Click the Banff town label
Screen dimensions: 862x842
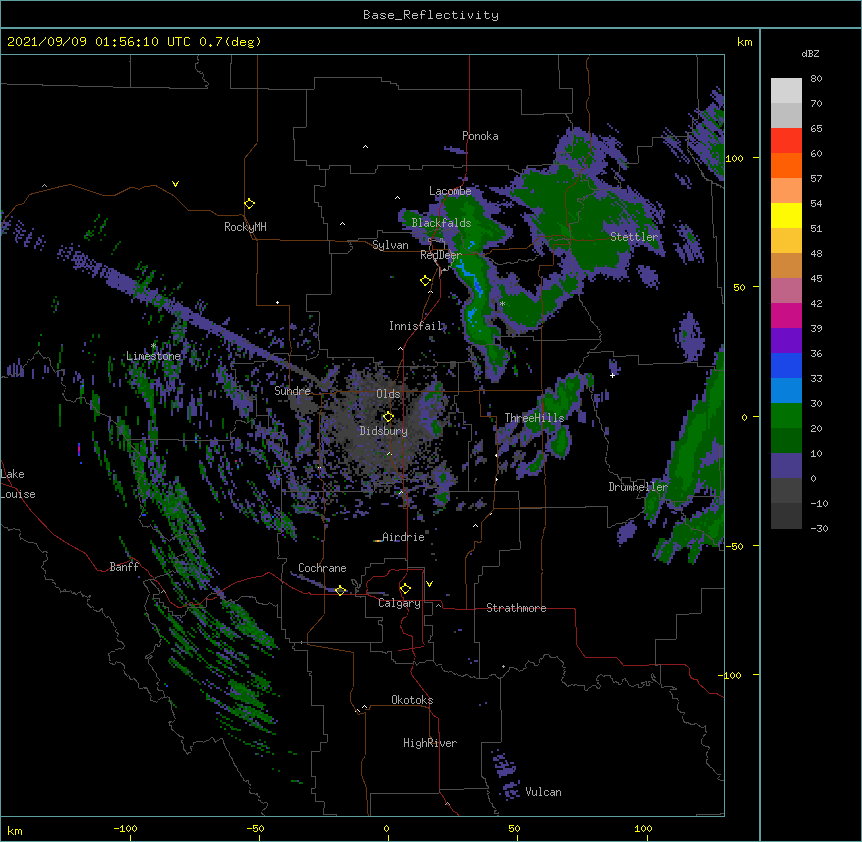click(x=124, y=567)
